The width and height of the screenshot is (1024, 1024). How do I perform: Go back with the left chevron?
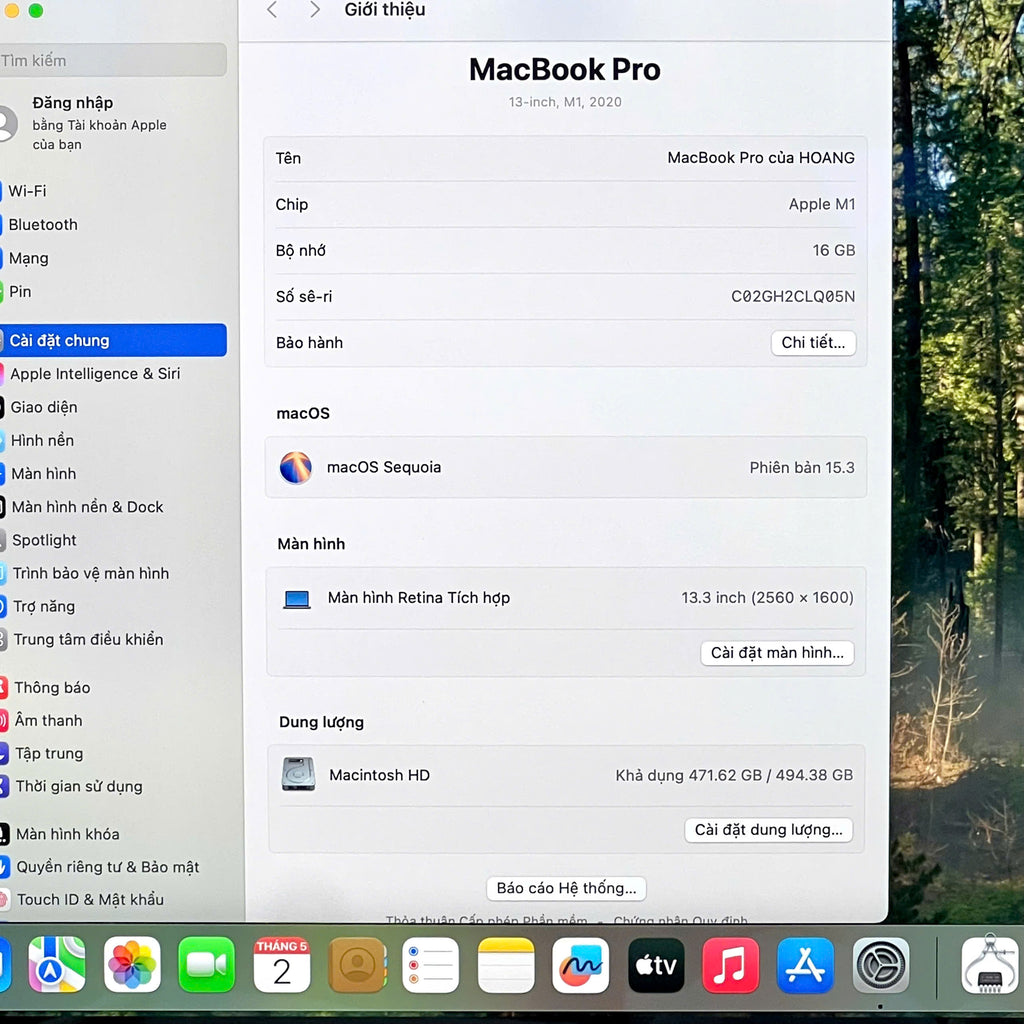coord(272,9)
